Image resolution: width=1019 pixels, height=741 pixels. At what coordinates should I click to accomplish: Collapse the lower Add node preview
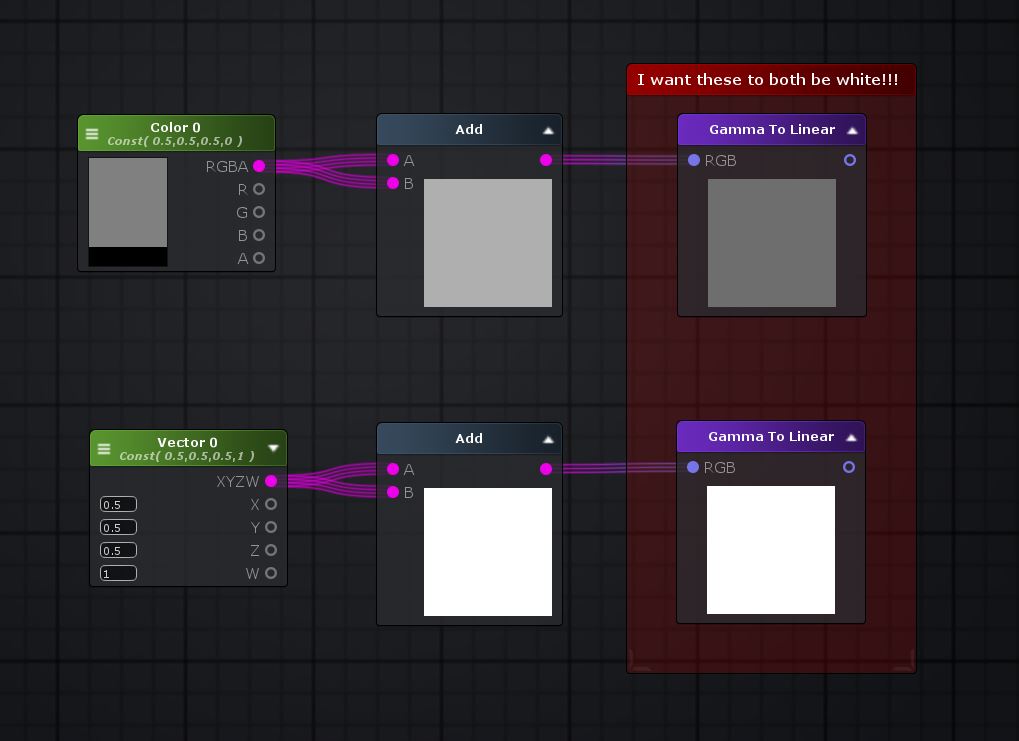click(548, 439)
